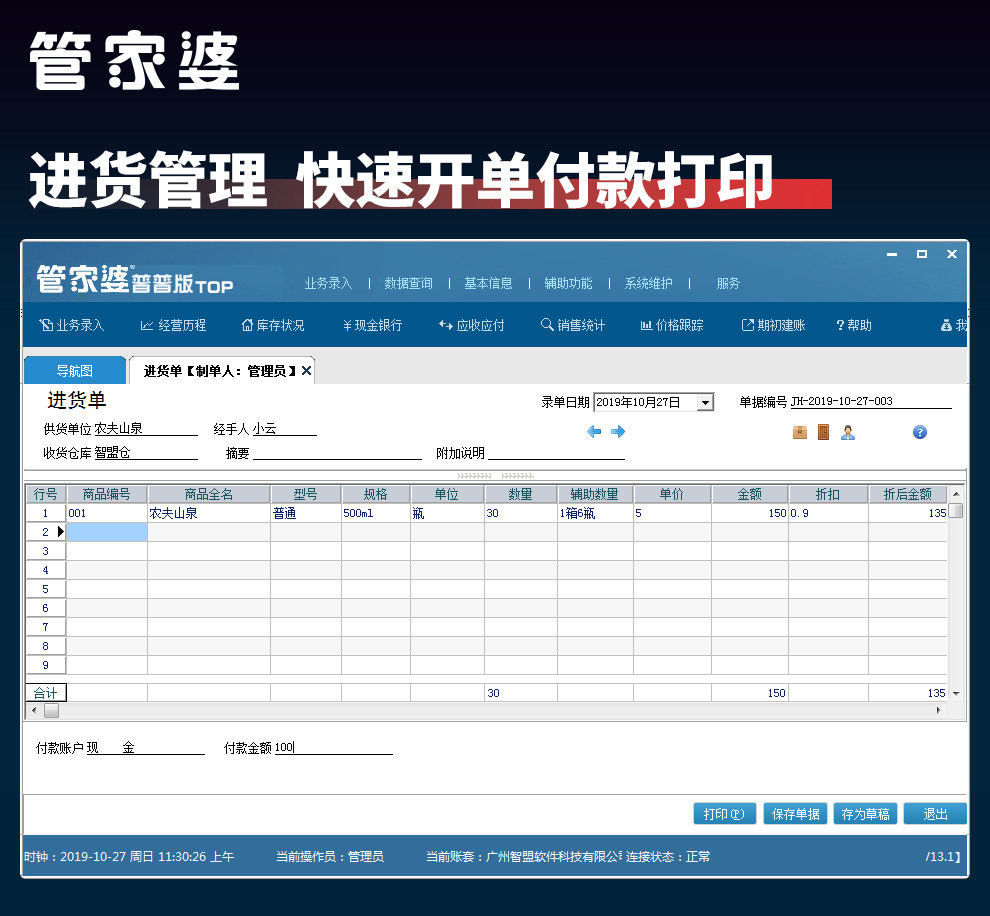This screenshot has width=990, height=916.
Task: Select cell 500ml in row 1
Action: click(376, 513)
